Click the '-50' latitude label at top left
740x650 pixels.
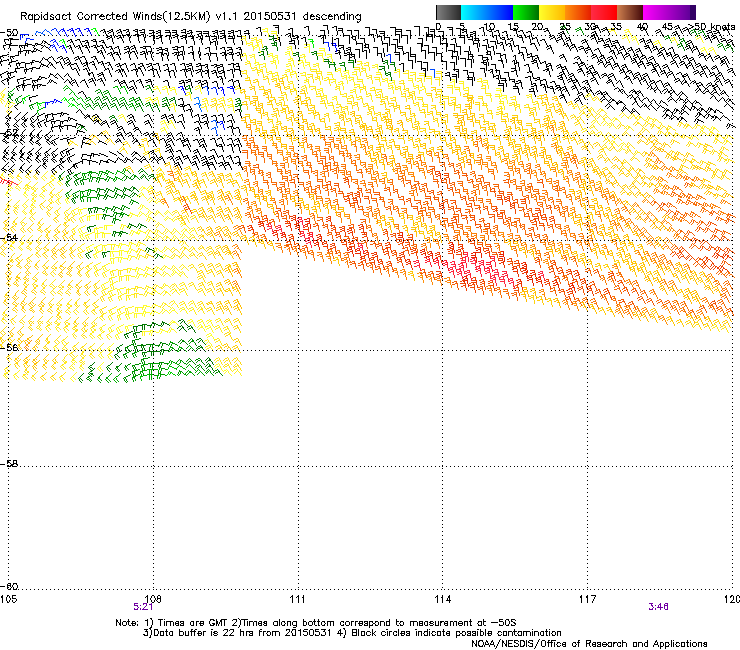(x=9, y=33)
